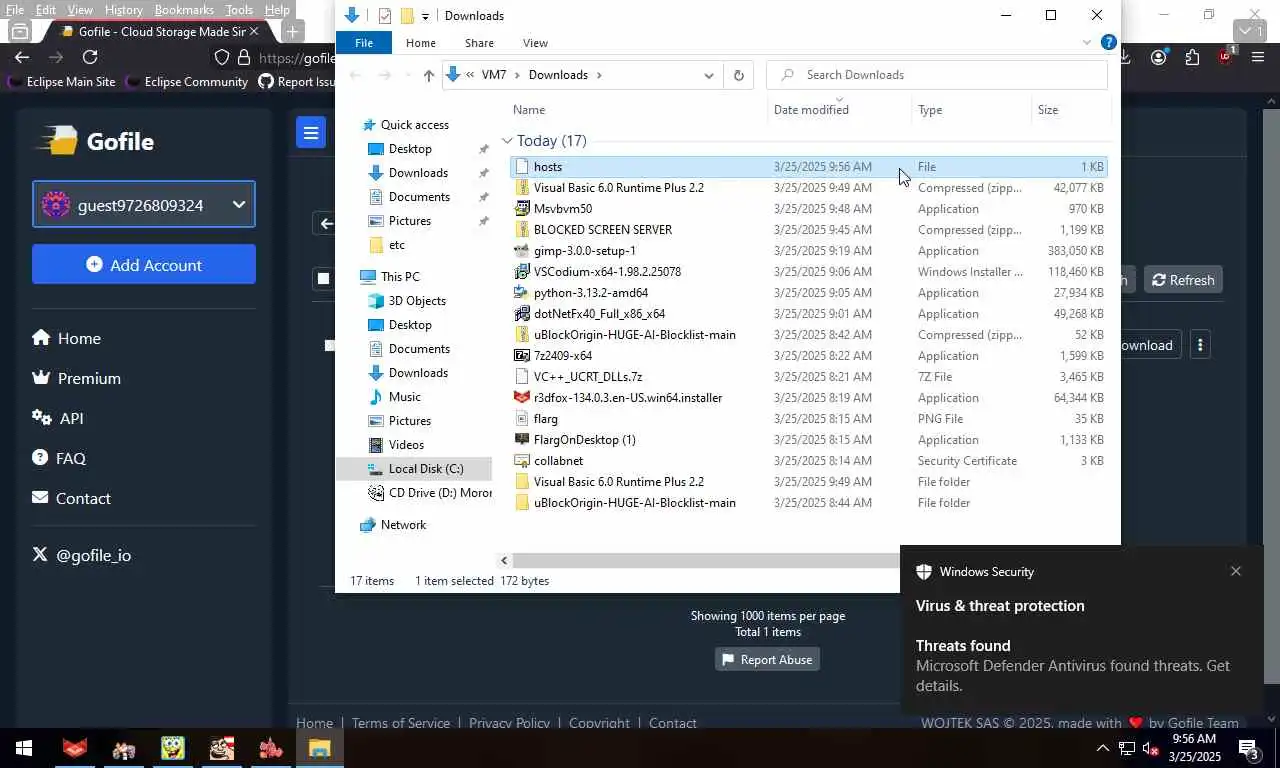Click the Downloads path breadcrumb chevron
The width and height of the screenshot is (1280, 768).
pyautogui.click(x=599, y=75)
